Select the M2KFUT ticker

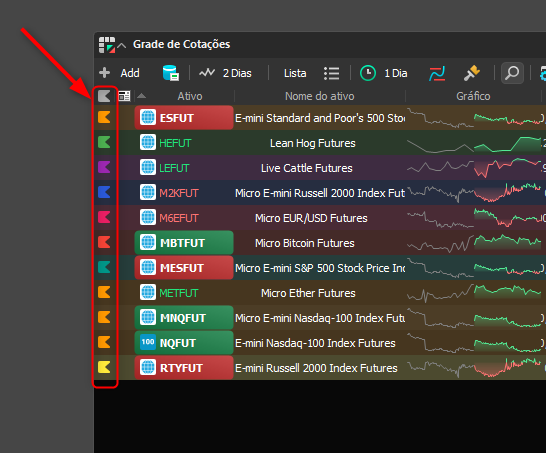tap(179, 193)
